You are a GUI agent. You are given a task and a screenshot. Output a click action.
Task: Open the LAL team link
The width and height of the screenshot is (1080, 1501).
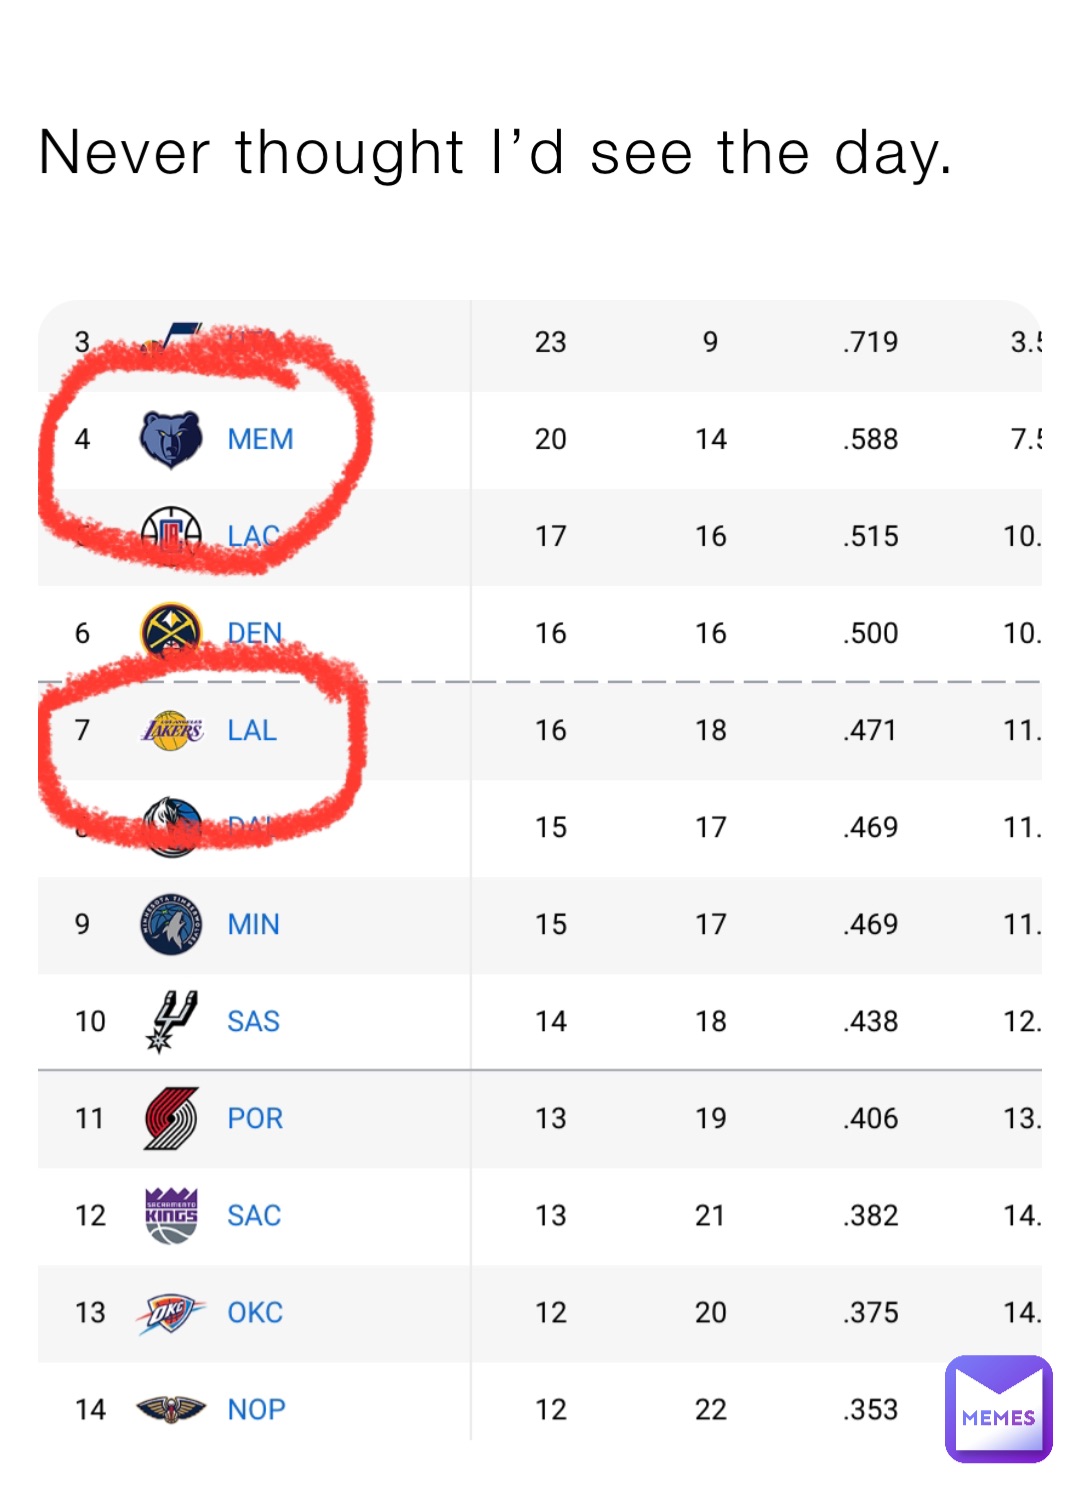pos(252,731)
